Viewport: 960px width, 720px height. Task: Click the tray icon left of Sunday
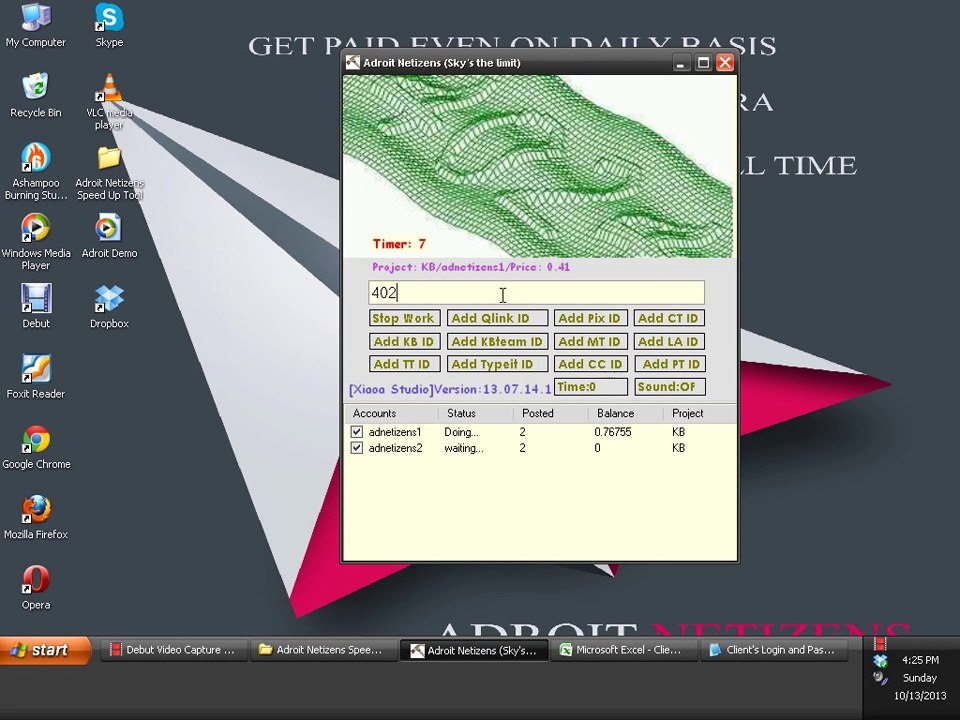pos(880,678)
